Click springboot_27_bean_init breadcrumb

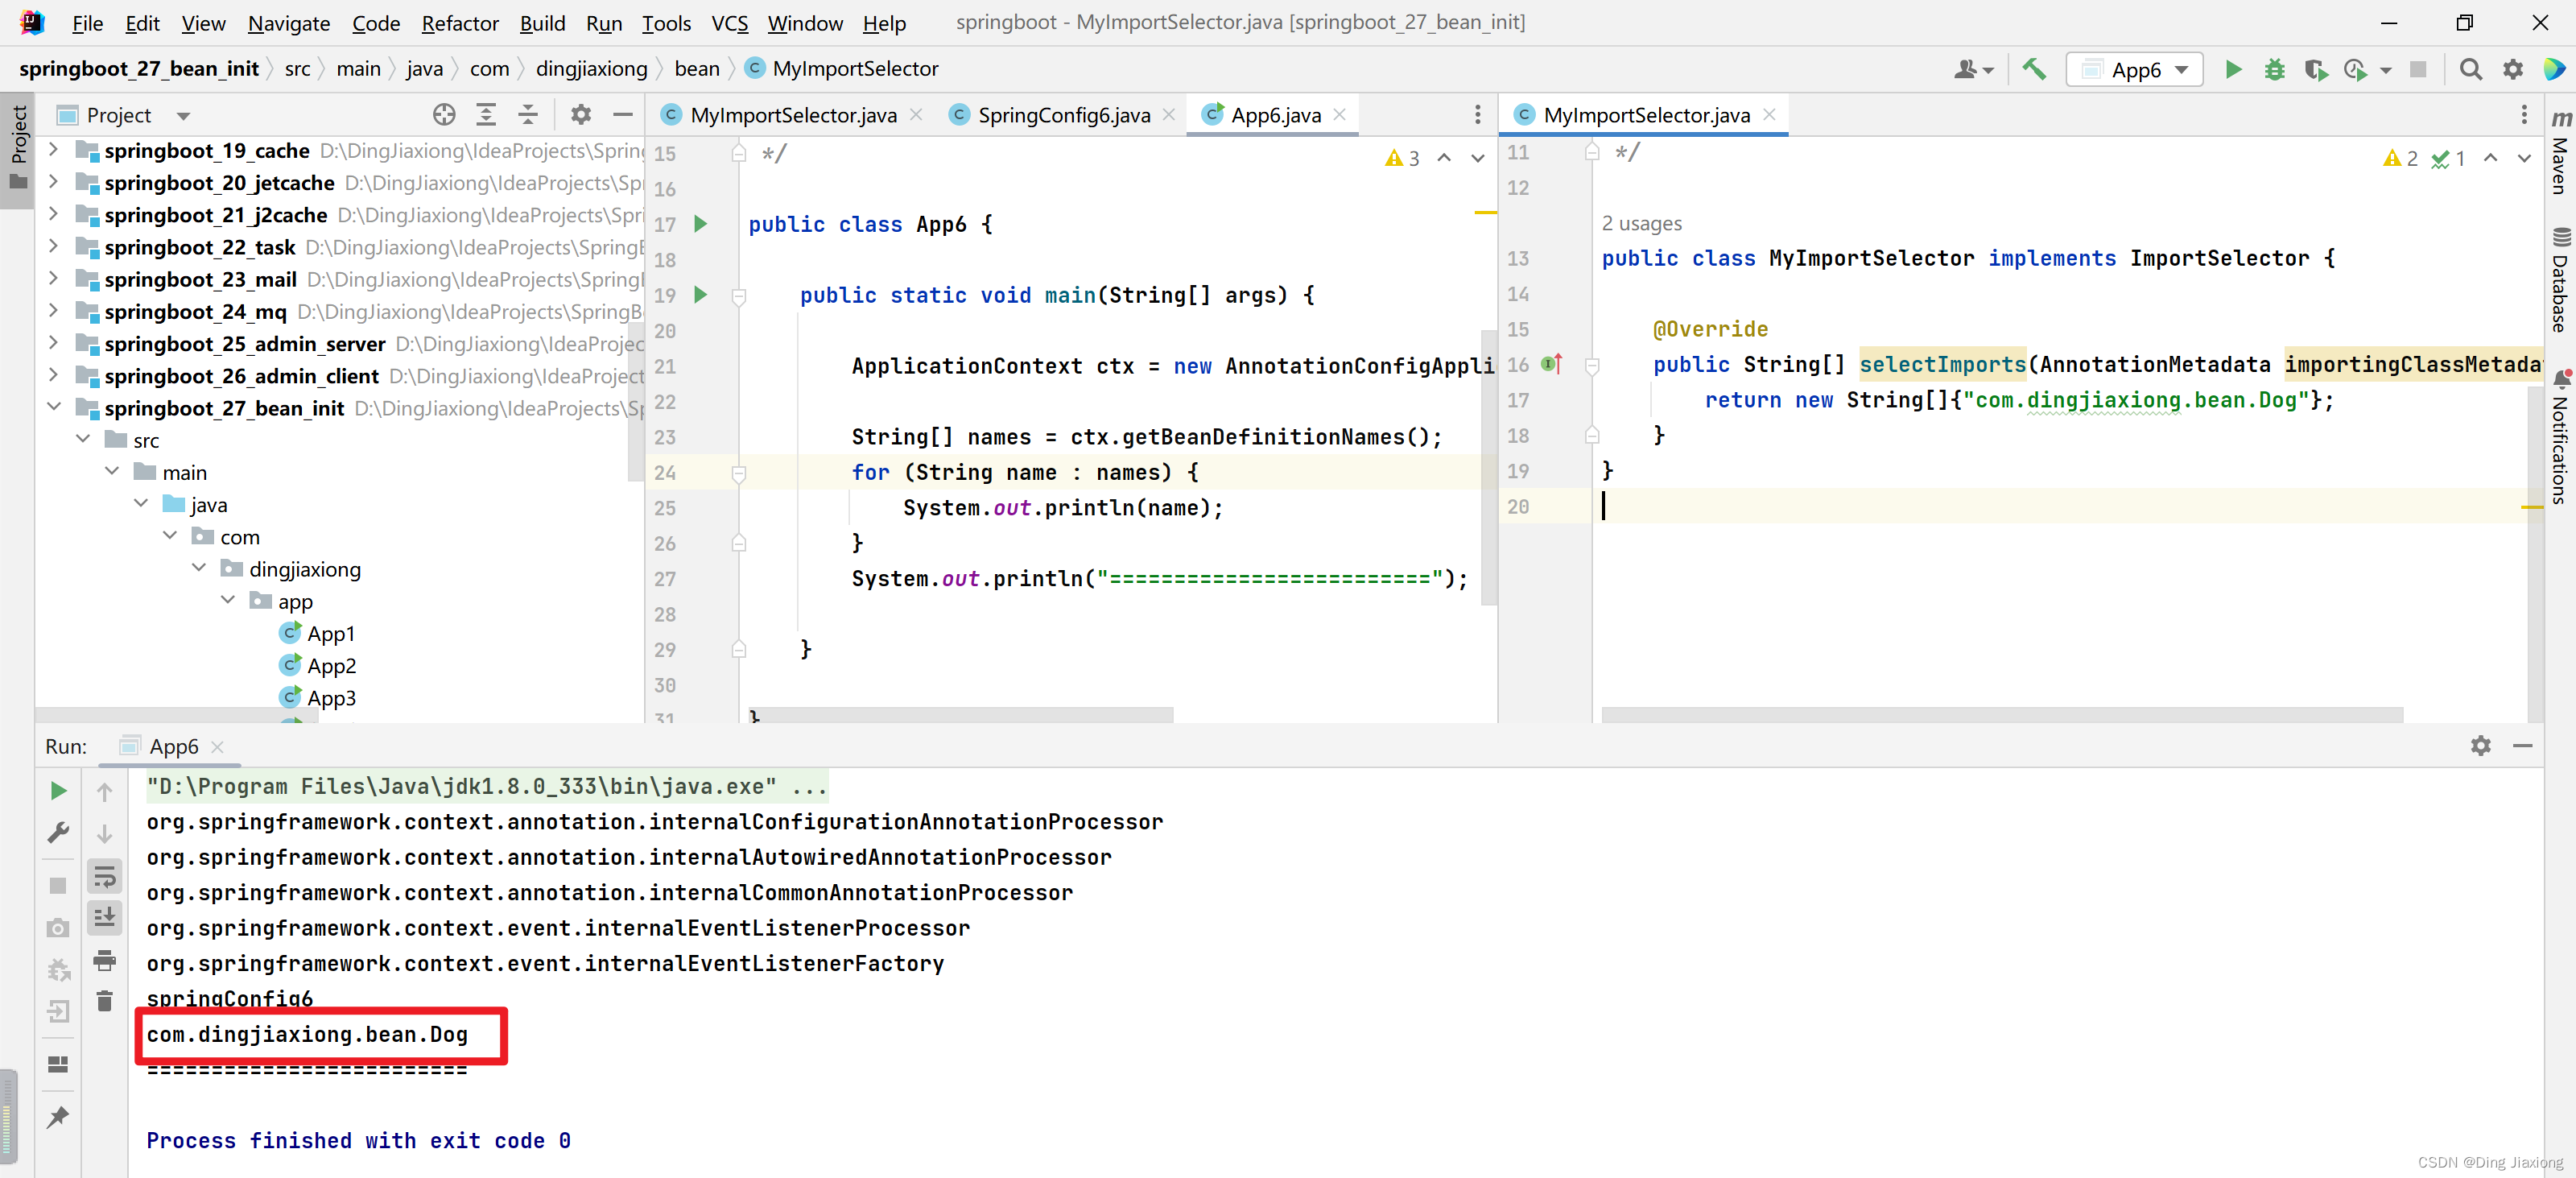coord(139,68)
